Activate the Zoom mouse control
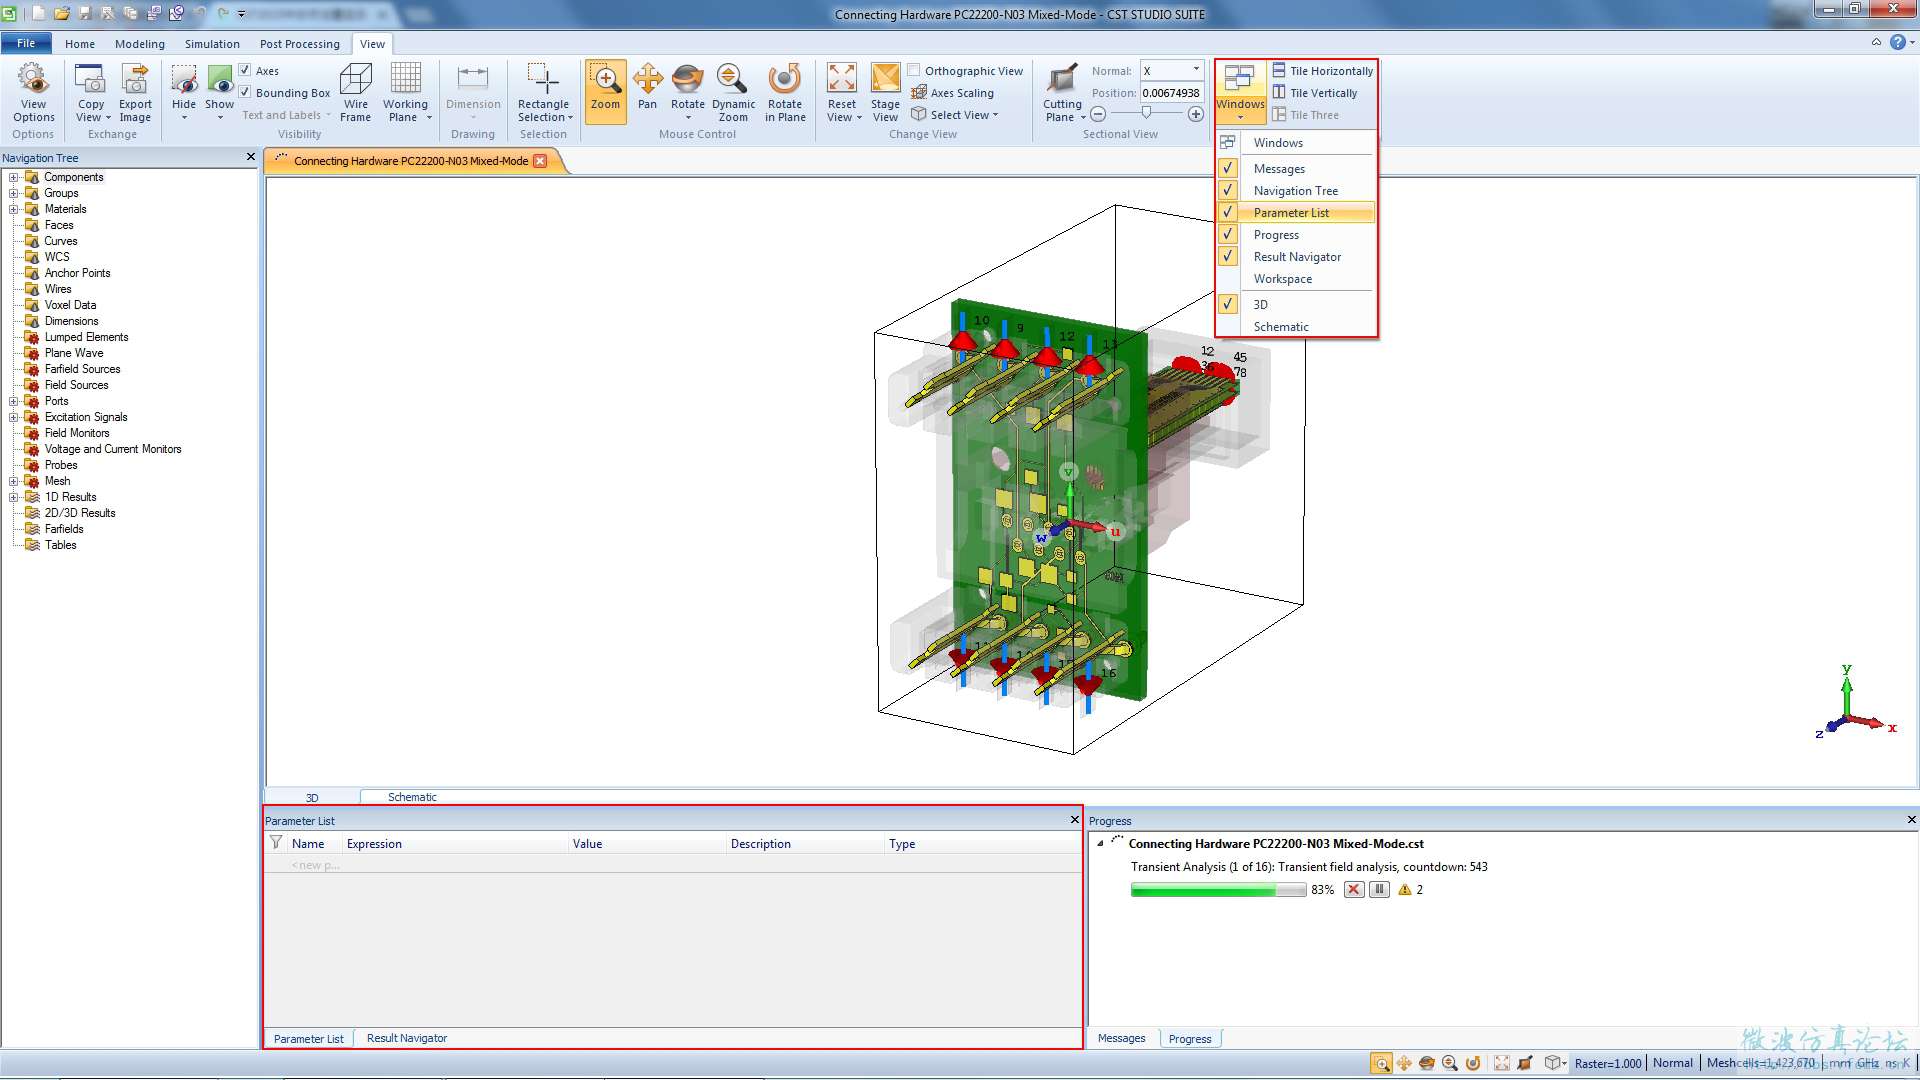Viewport: 1920px width, 1080px height. click(x=605, y=91)
